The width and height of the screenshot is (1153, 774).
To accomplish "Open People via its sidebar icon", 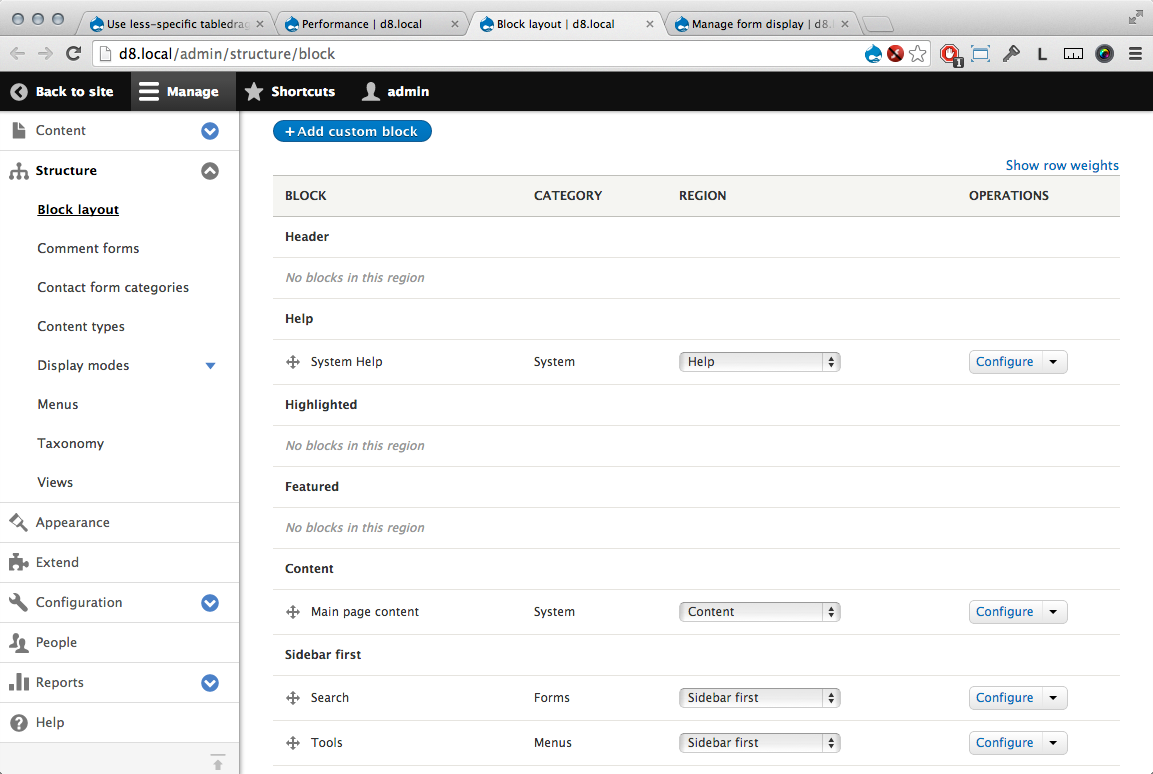I will (17, 642).
